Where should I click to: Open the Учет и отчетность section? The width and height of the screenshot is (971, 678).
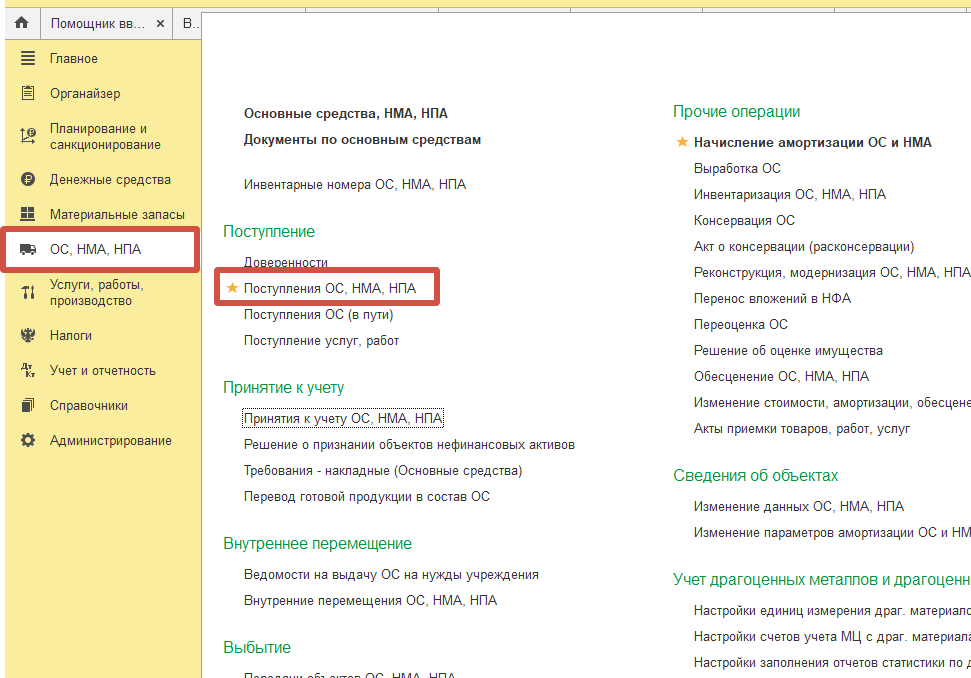(x=103, y=370)
